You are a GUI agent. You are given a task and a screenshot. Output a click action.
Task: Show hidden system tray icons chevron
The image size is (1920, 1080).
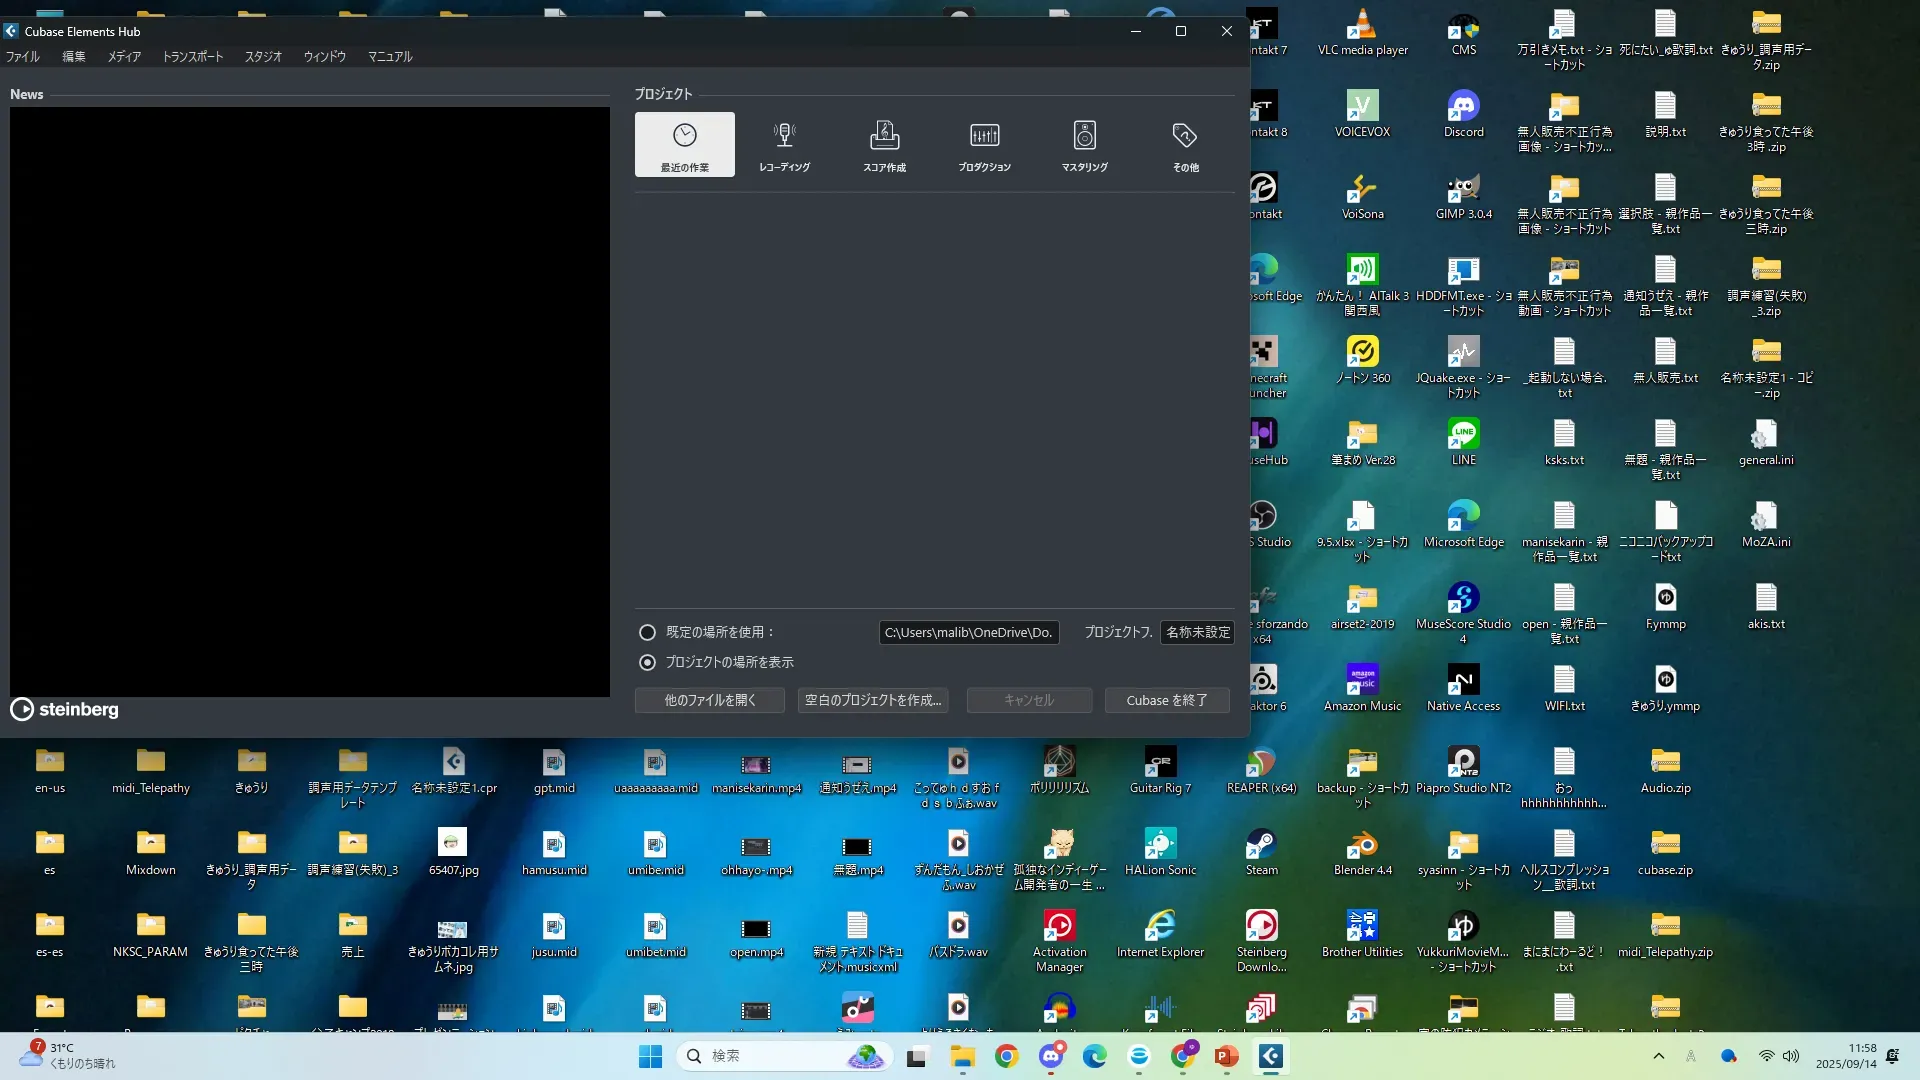tap(1658, 1056)
